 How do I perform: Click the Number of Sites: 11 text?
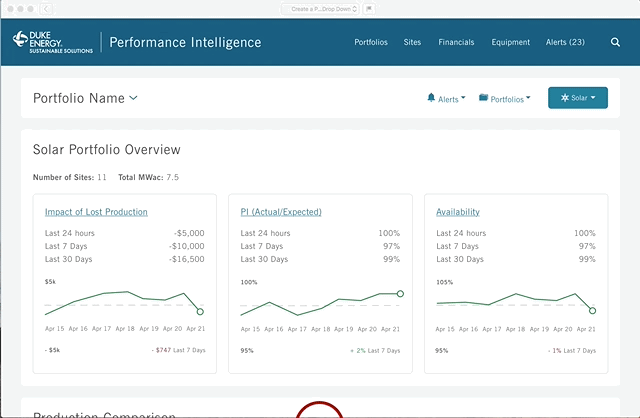point(69,177)
